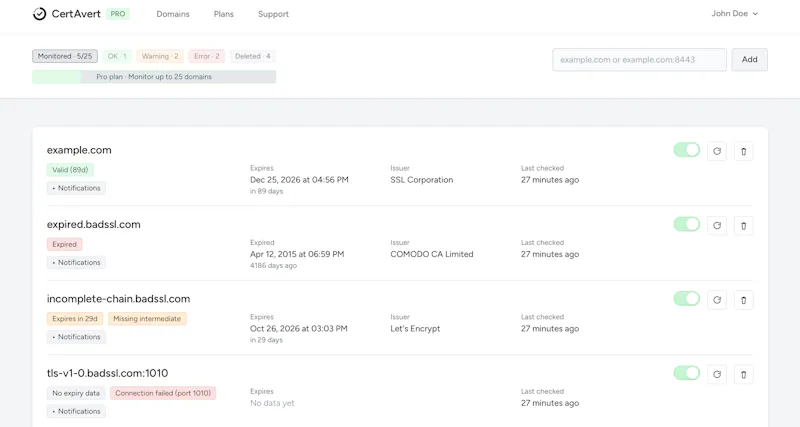Click the SSL Corporation issuer
The height and width of the screenshot is (427, 800).
[x=422, y=180]
